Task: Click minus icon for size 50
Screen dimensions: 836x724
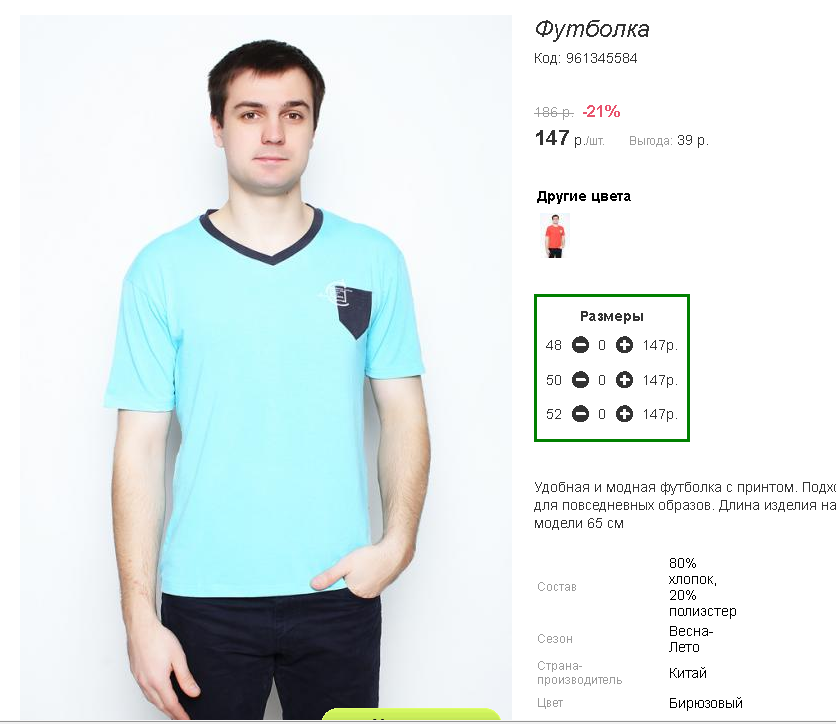Action: [x=580, y=380]
